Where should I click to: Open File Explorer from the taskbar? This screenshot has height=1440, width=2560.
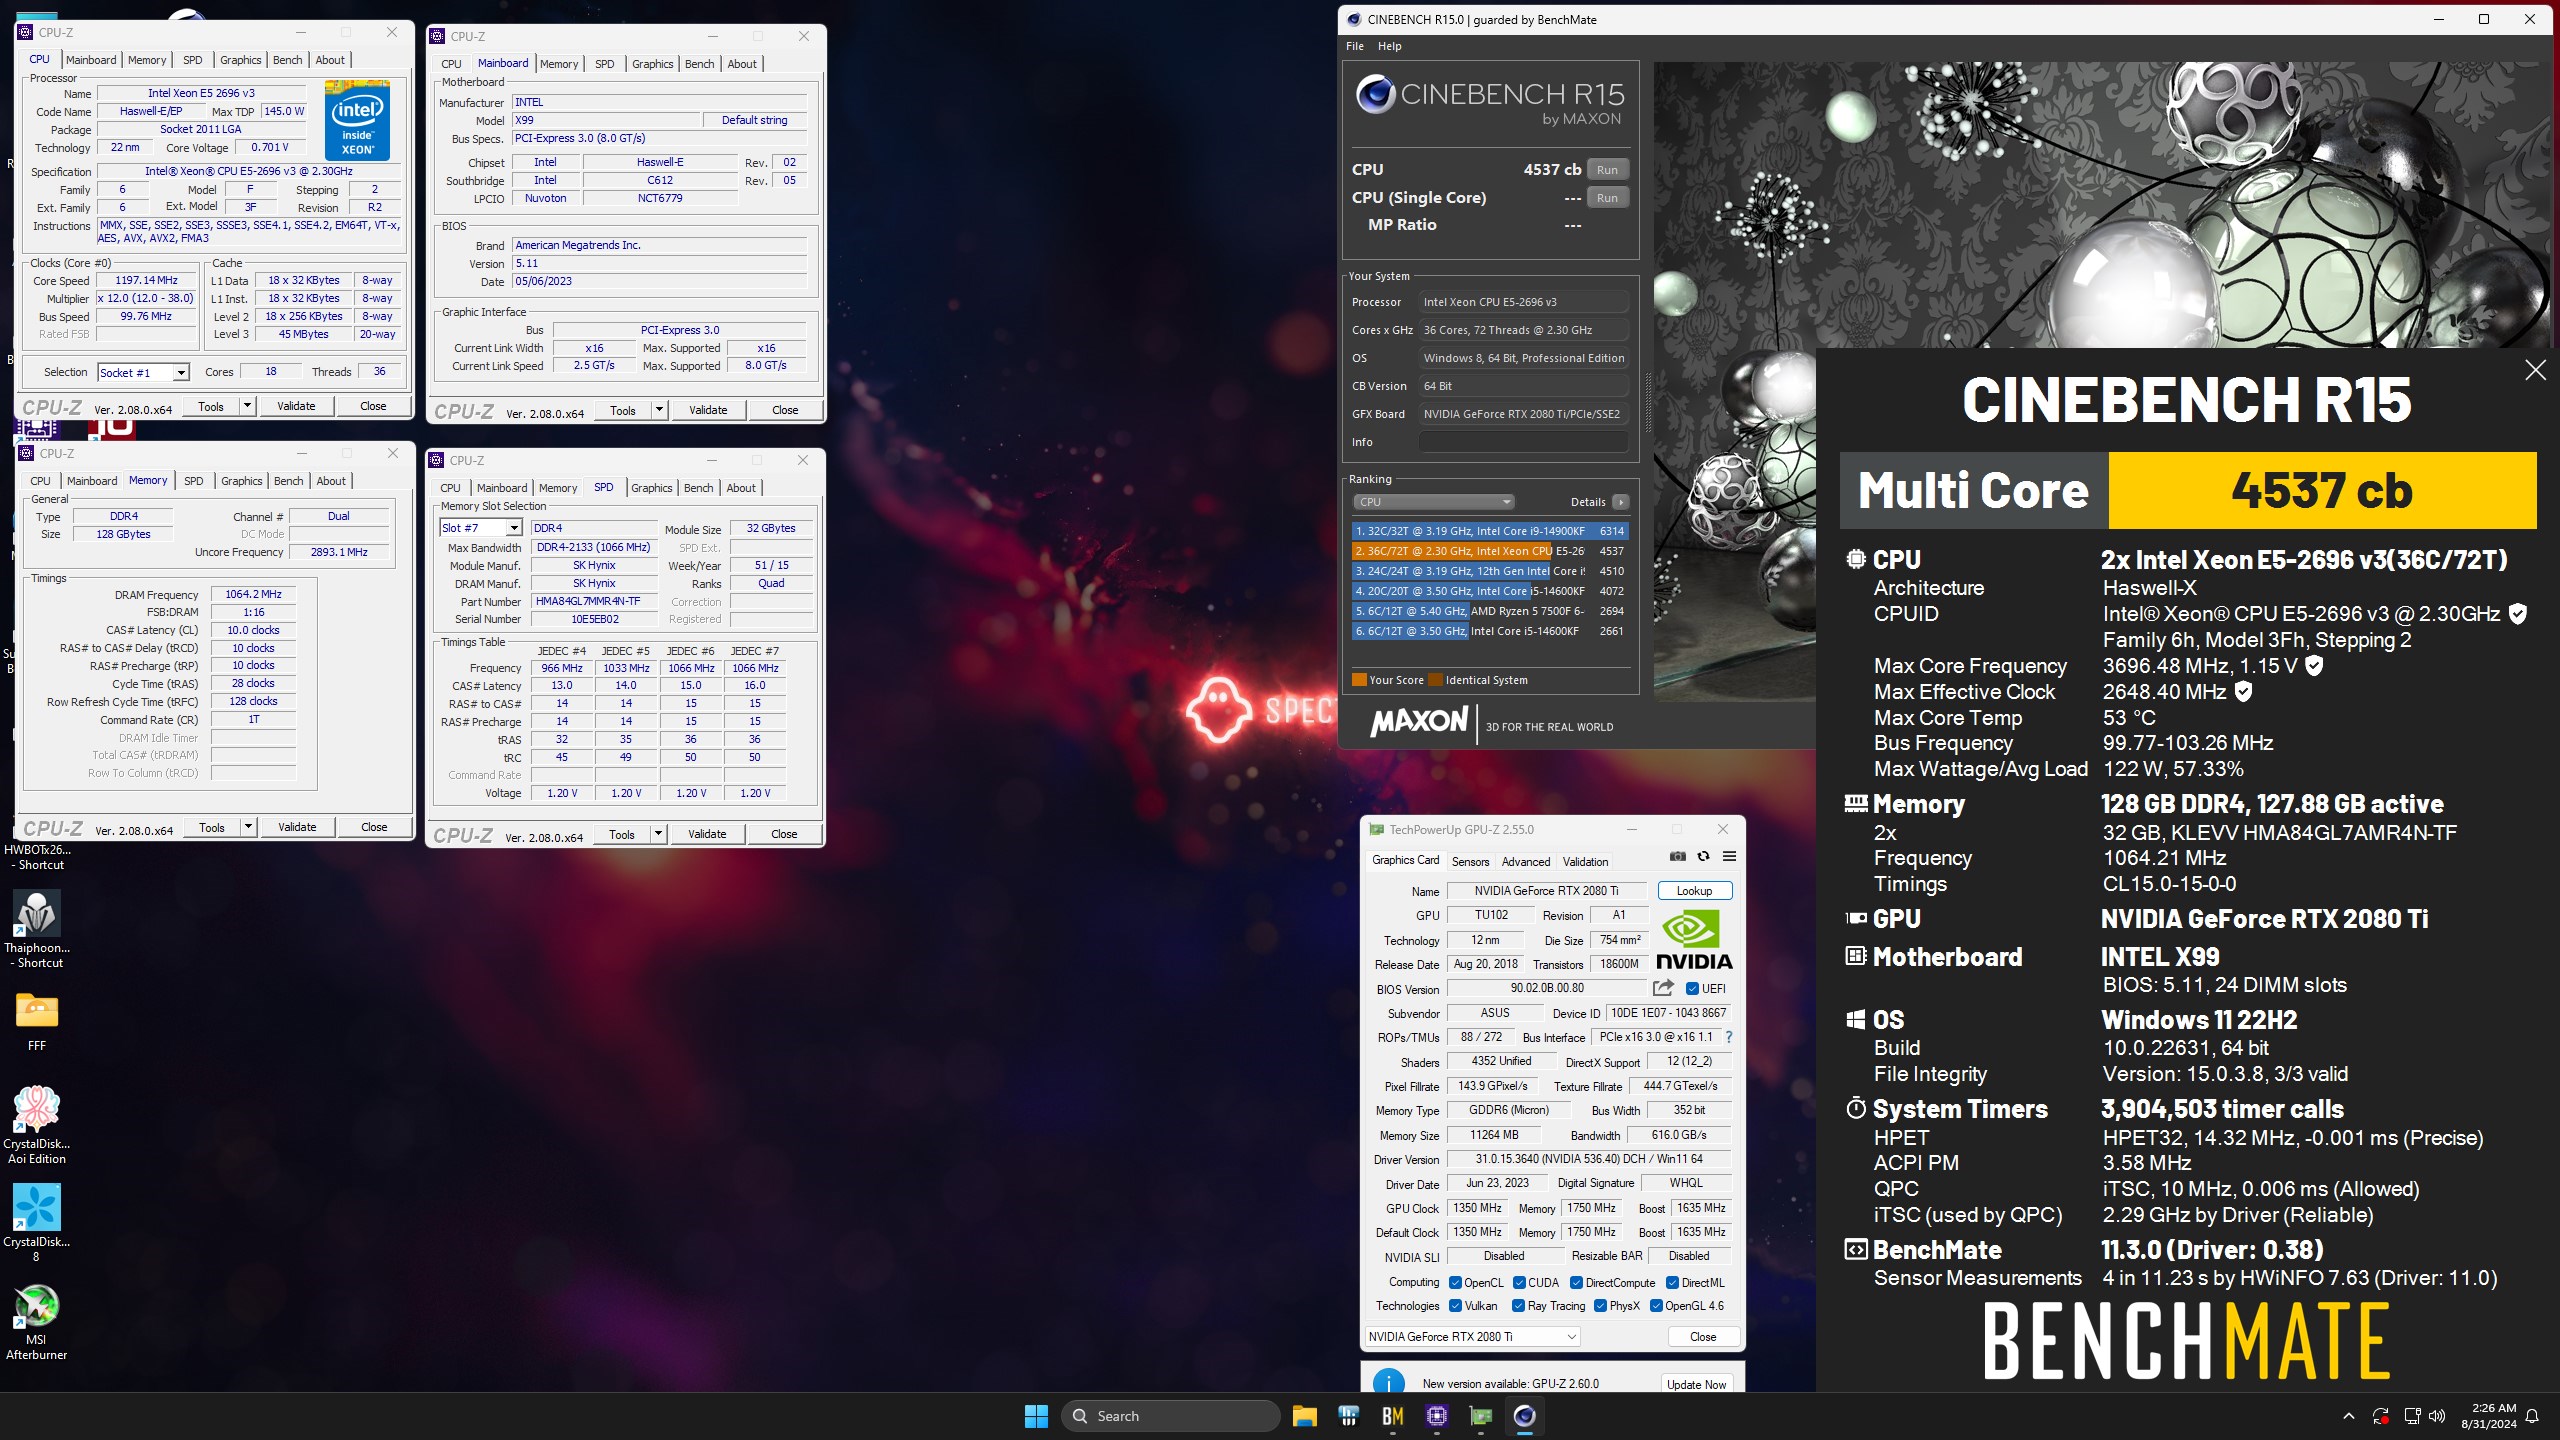1304,1416
